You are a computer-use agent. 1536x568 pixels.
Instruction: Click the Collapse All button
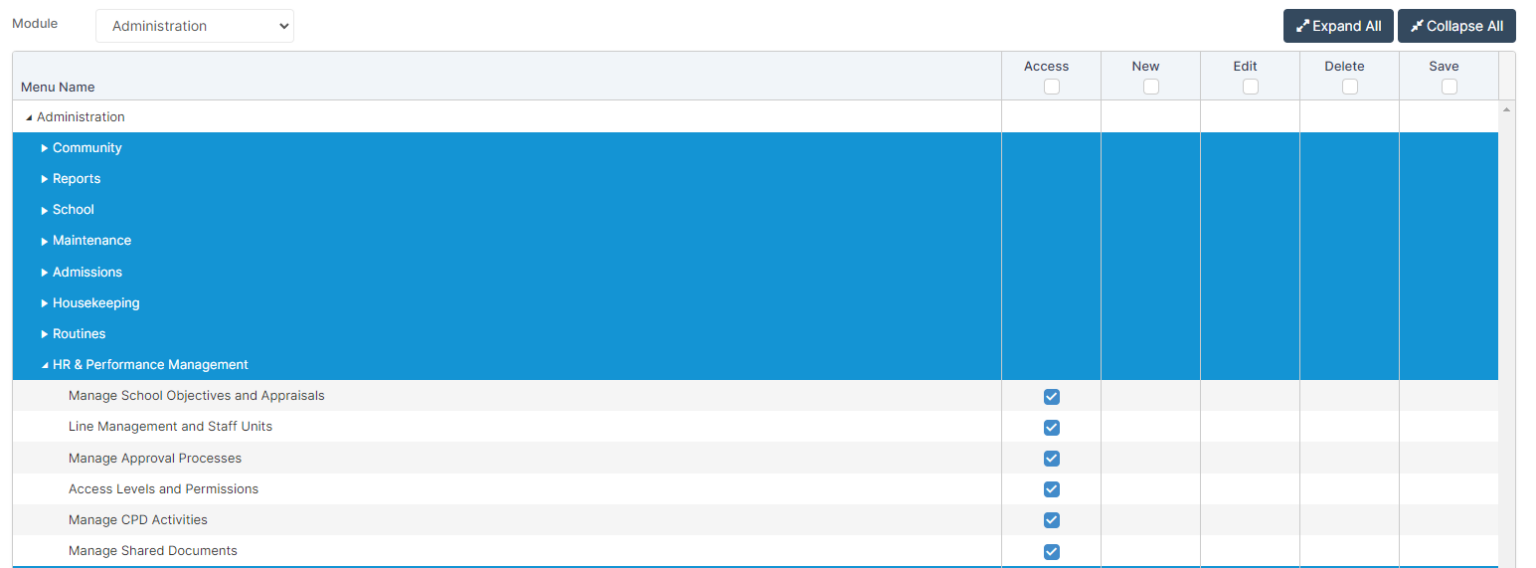coord(1456,26)
